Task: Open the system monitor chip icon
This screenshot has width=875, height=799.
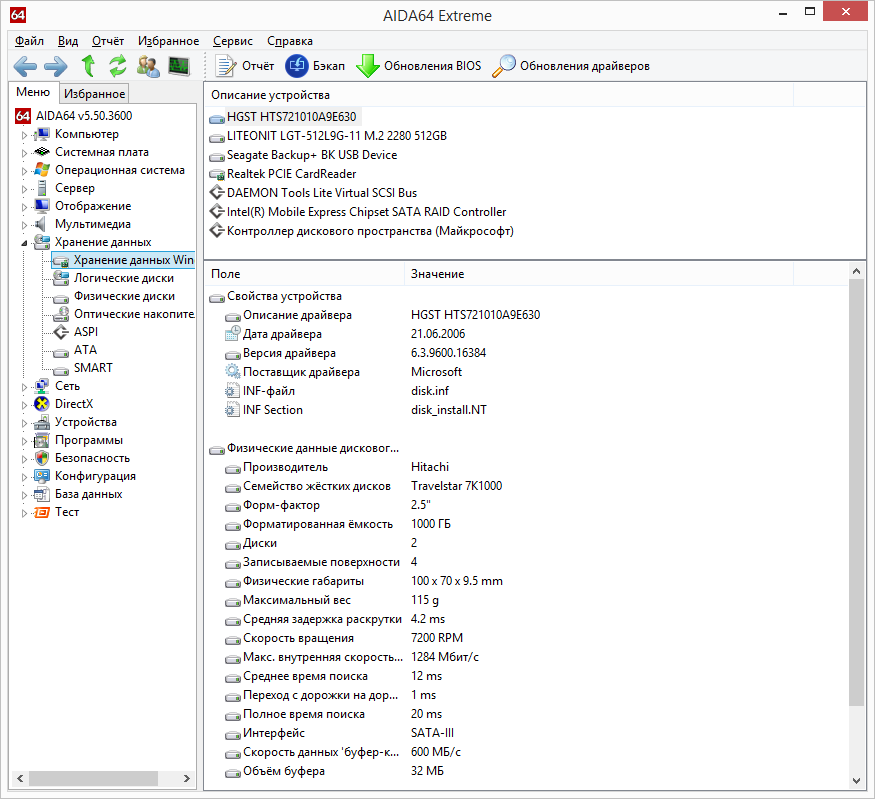Action: [x=179, y=66]
